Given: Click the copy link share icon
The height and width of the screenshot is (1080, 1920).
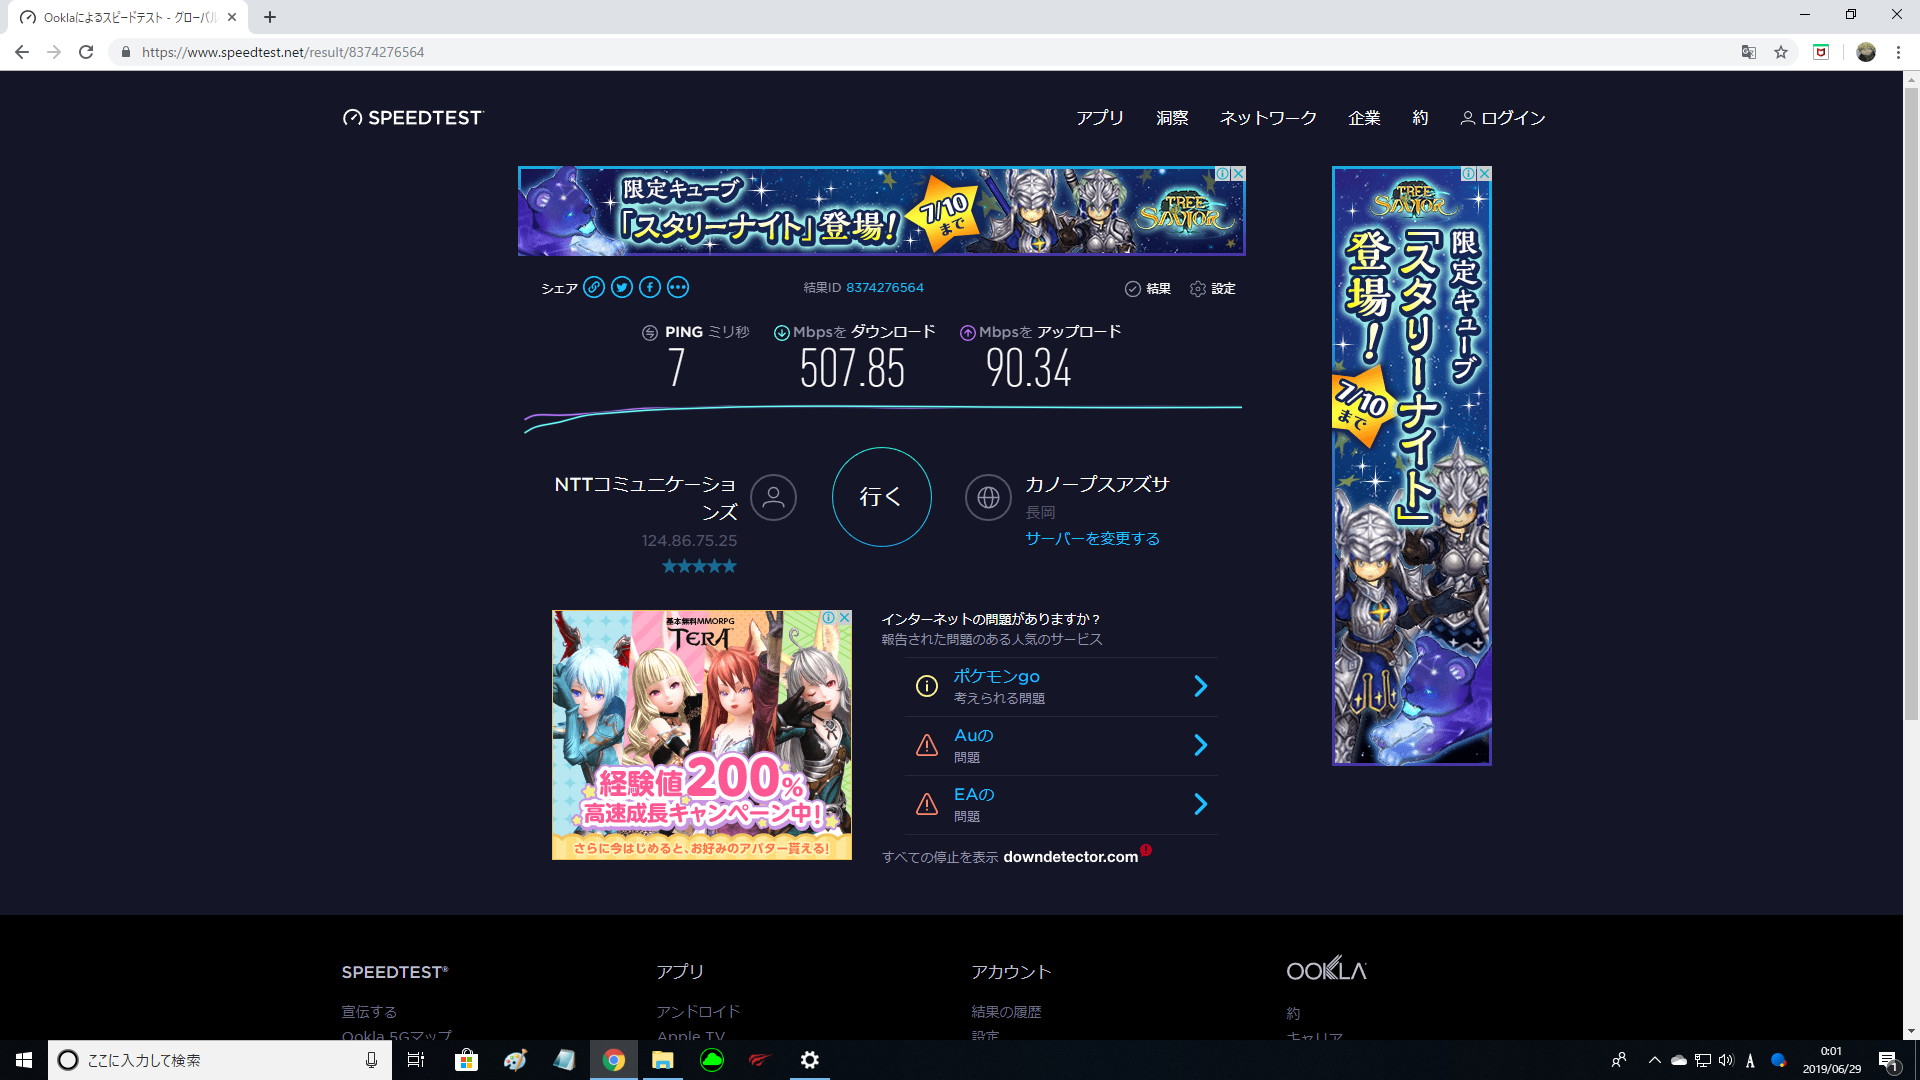Looking at the screenshot, I should 594,288.
